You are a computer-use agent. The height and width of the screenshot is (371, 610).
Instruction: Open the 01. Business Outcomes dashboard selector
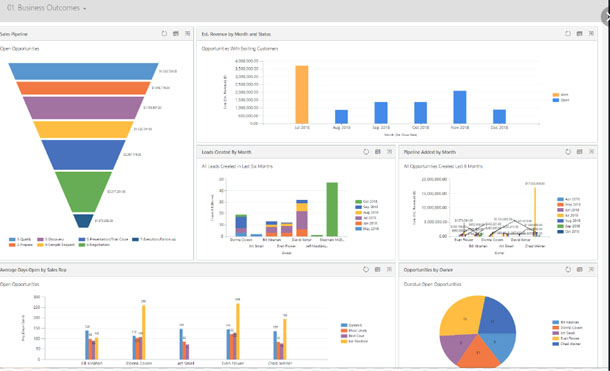click(x=46, y=8)
